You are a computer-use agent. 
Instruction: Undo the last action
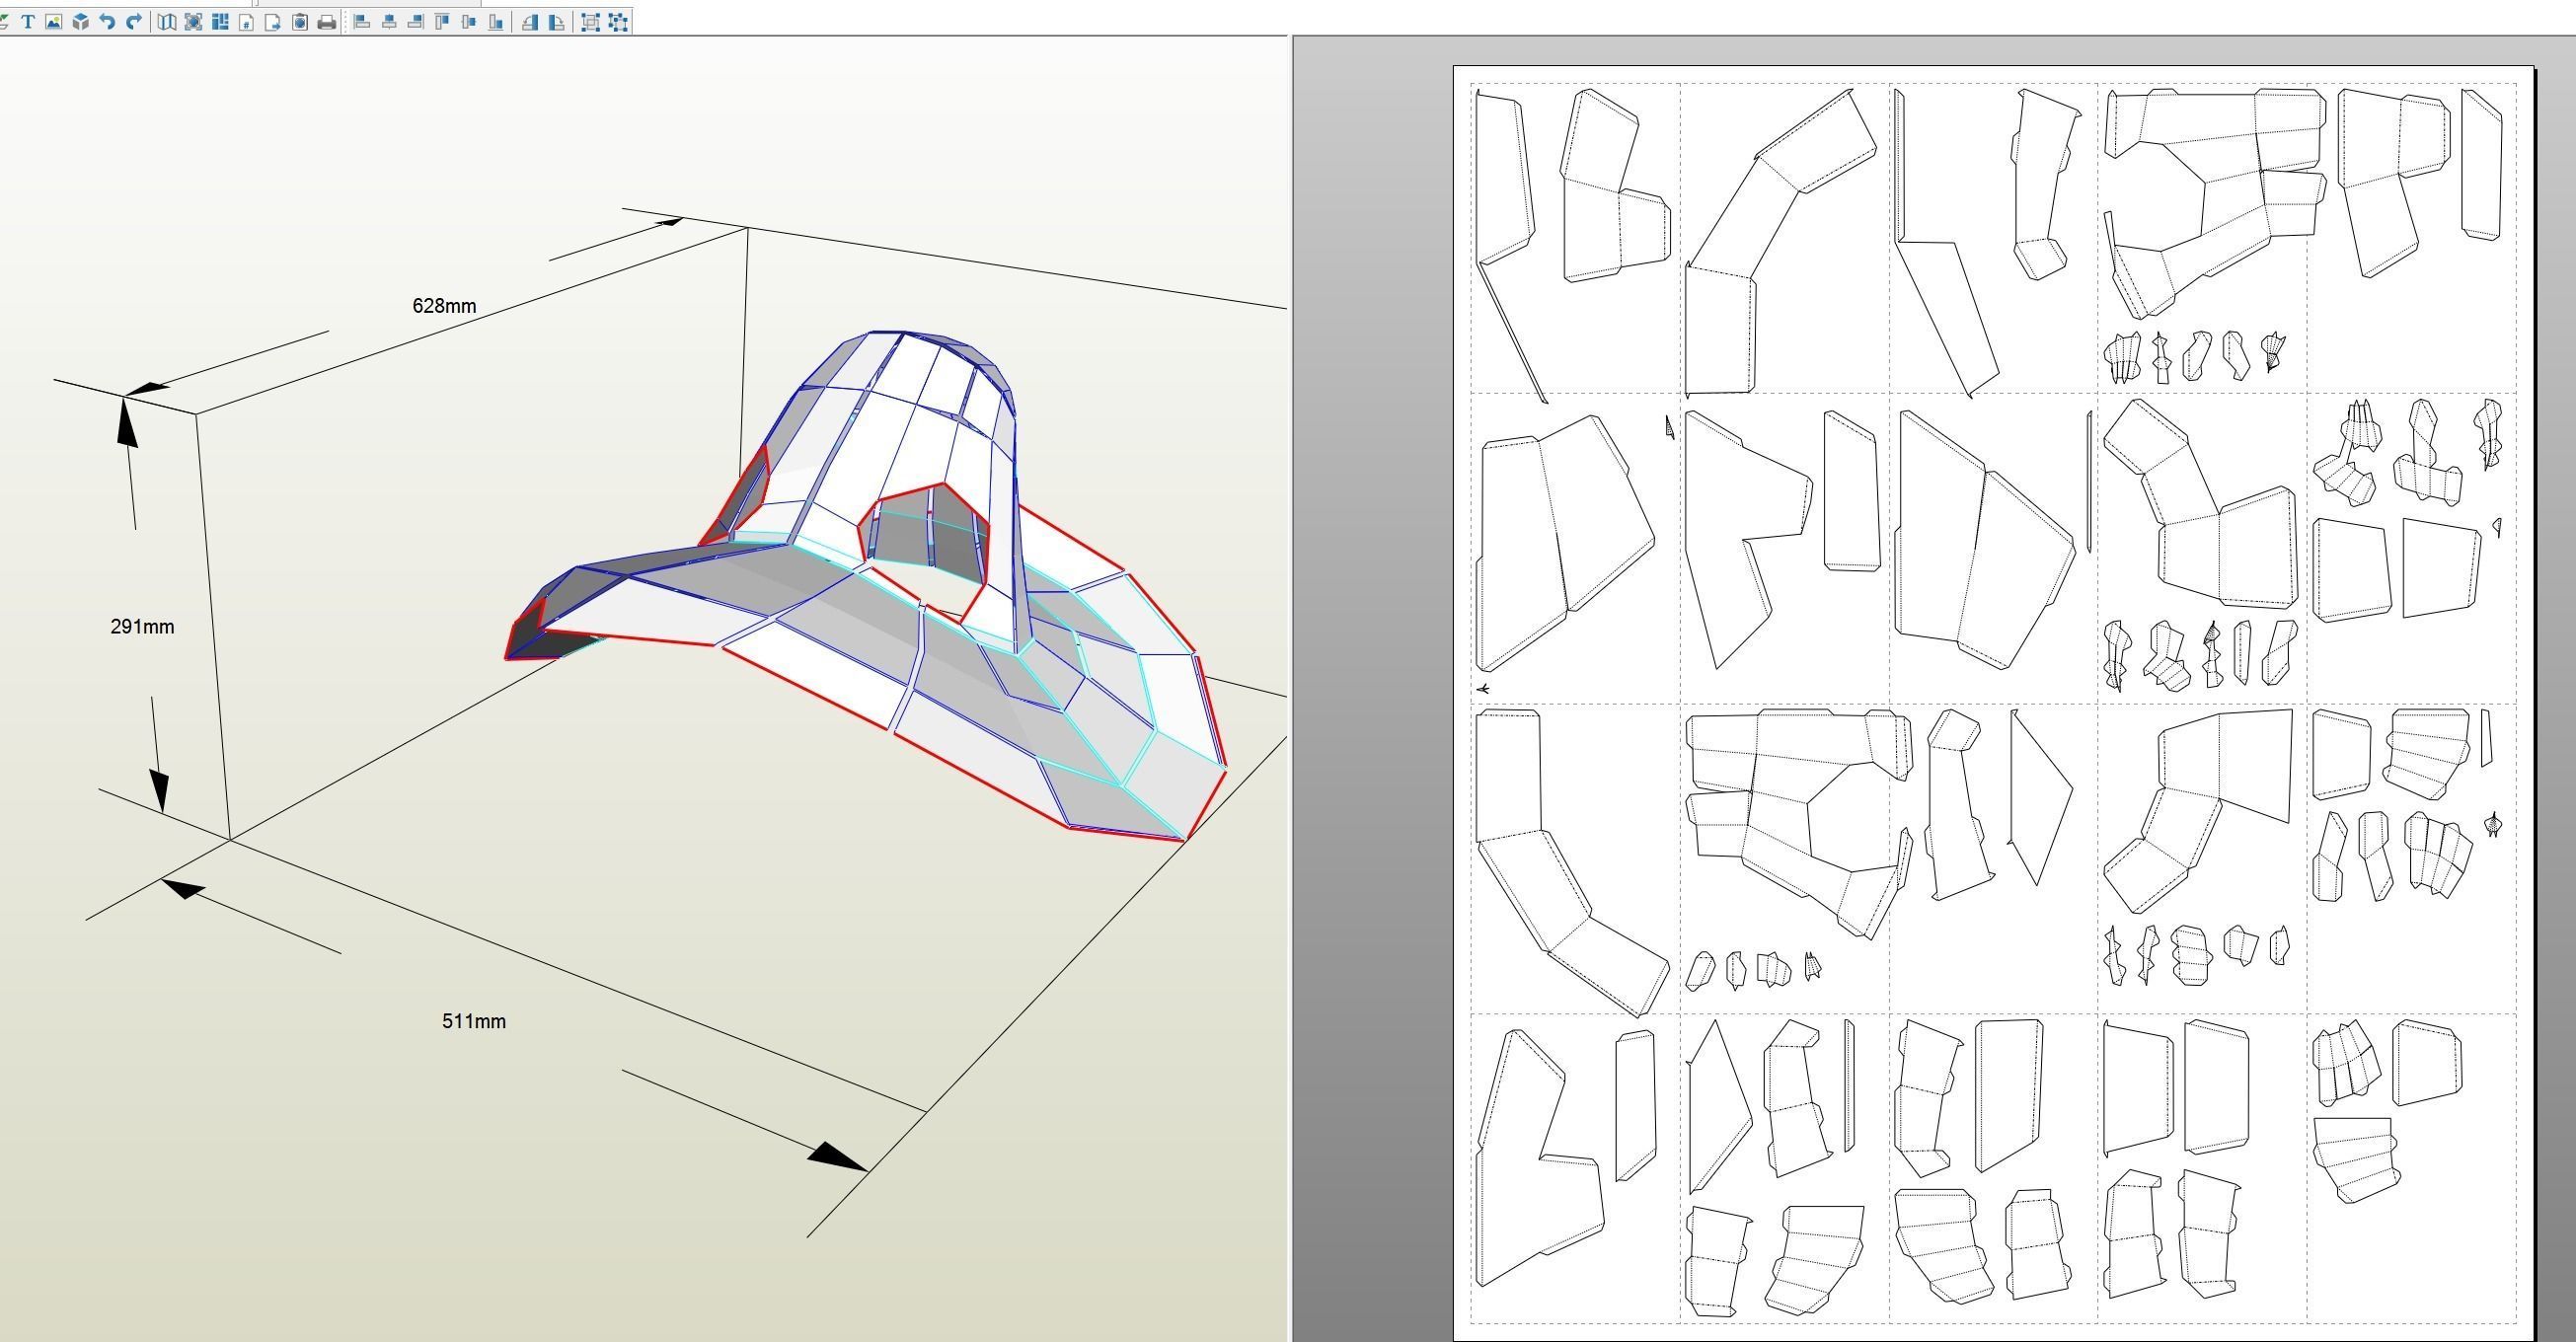[x=107, y=21]
